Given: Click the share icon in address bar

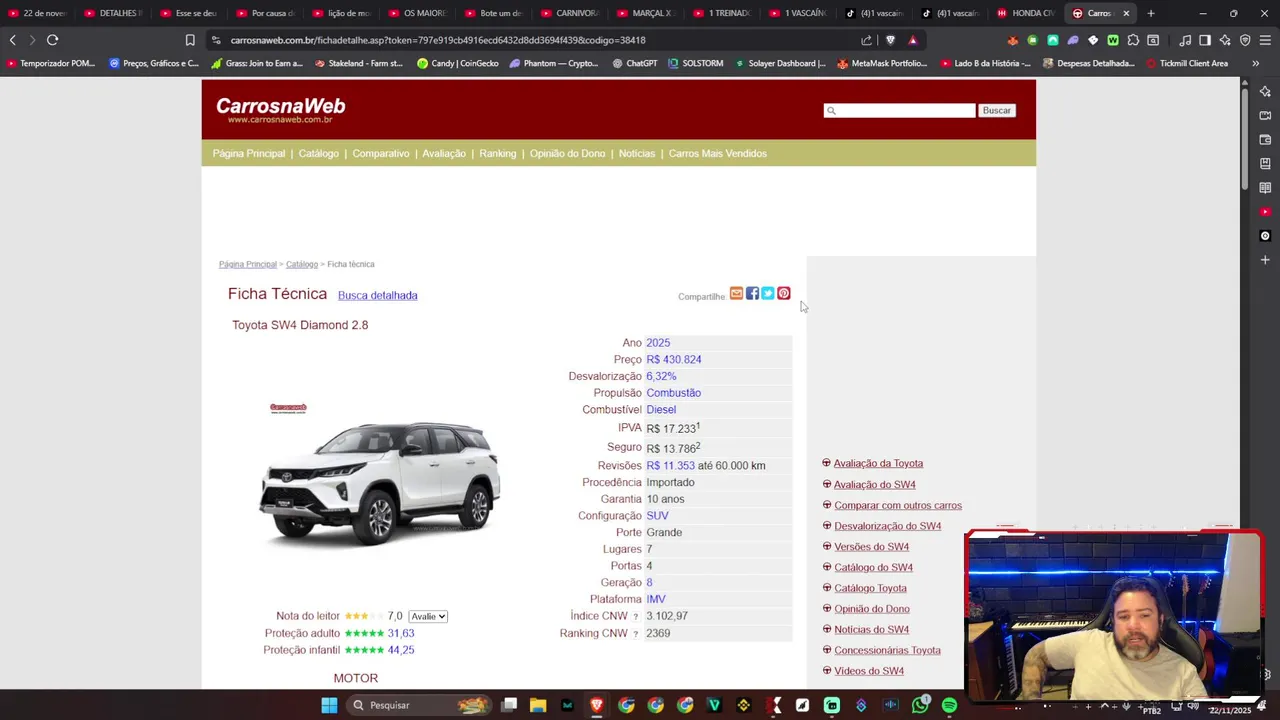Looking at the screenshot, I should click(866, 40).
